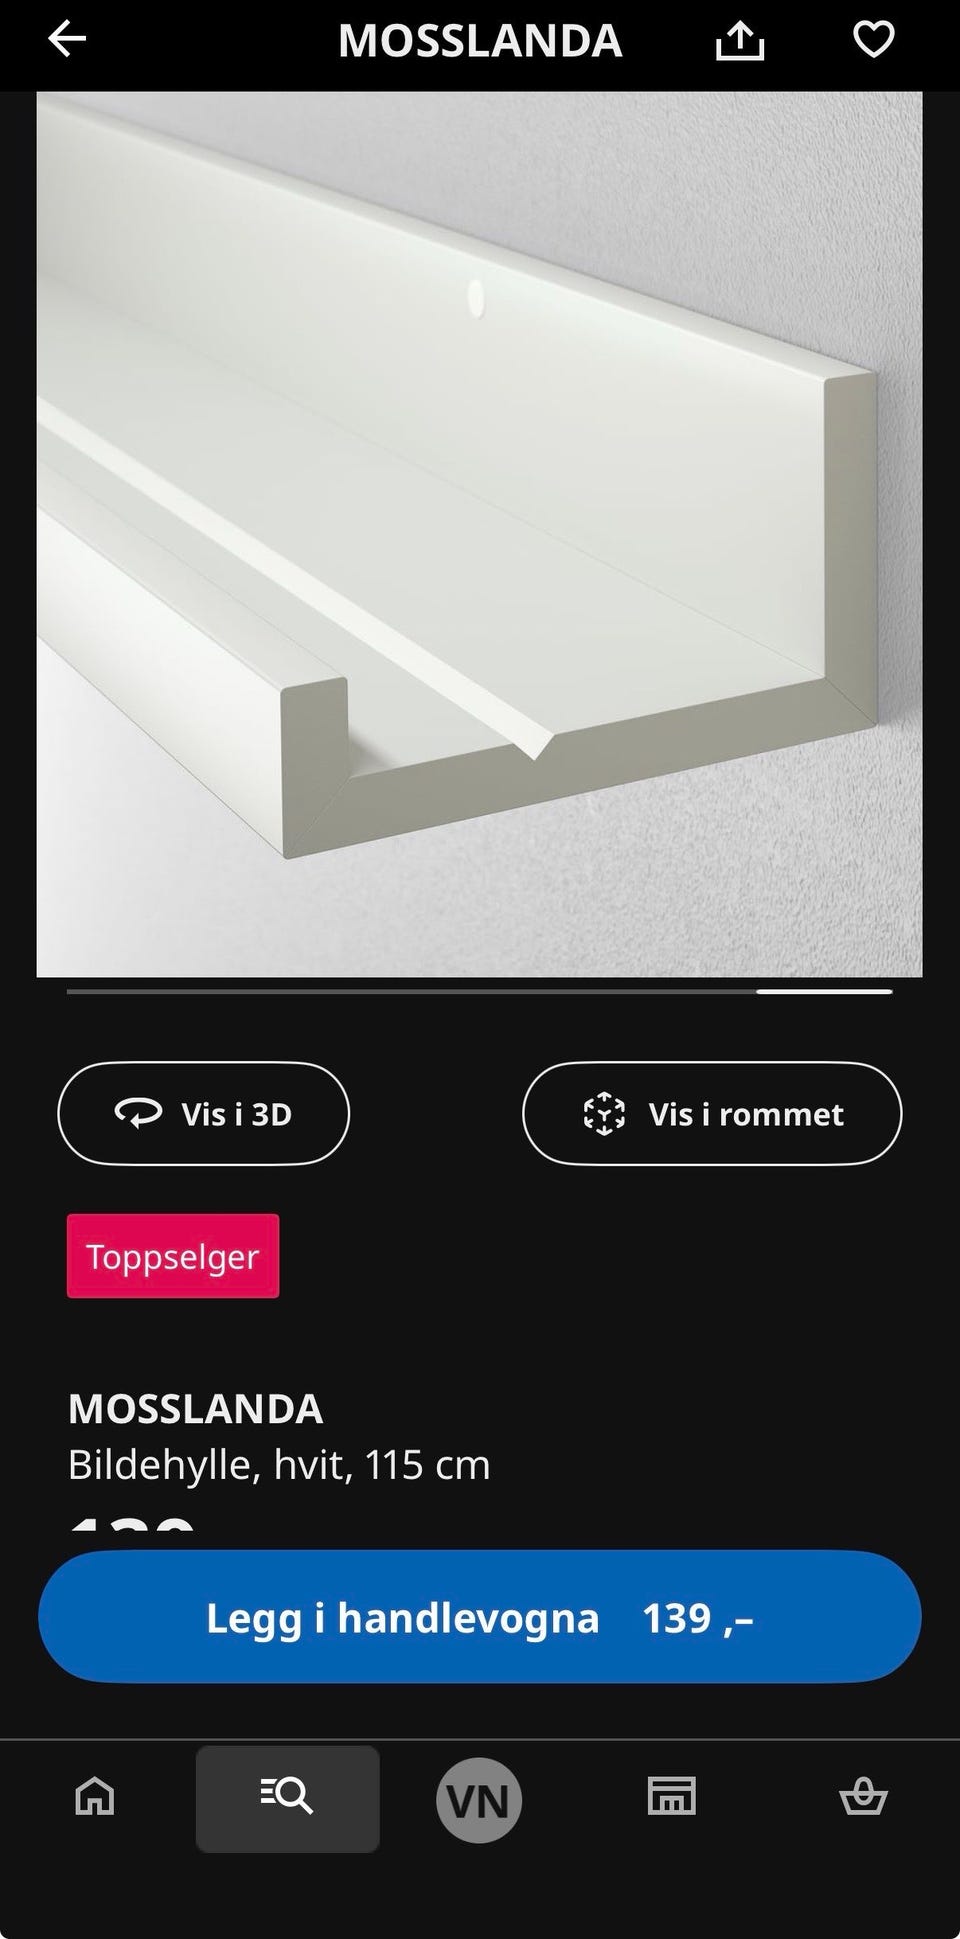Tap the Toppselger badge
Viewport: 960px width, 1939px height.
pyautogui.click(x=173, y=1256)
